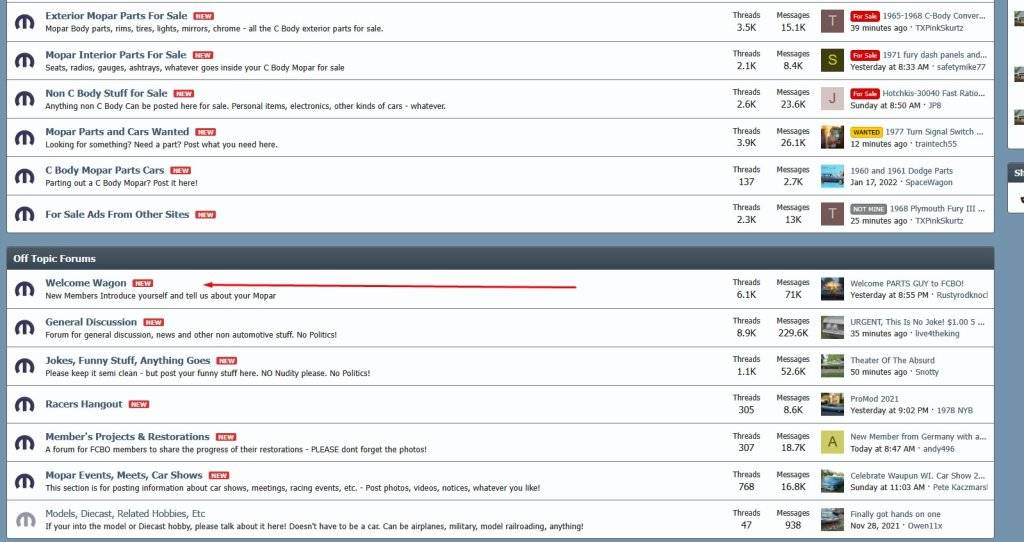Open Non C Body Stuff for Sale
1024x542 pixels.
point(106,93)
